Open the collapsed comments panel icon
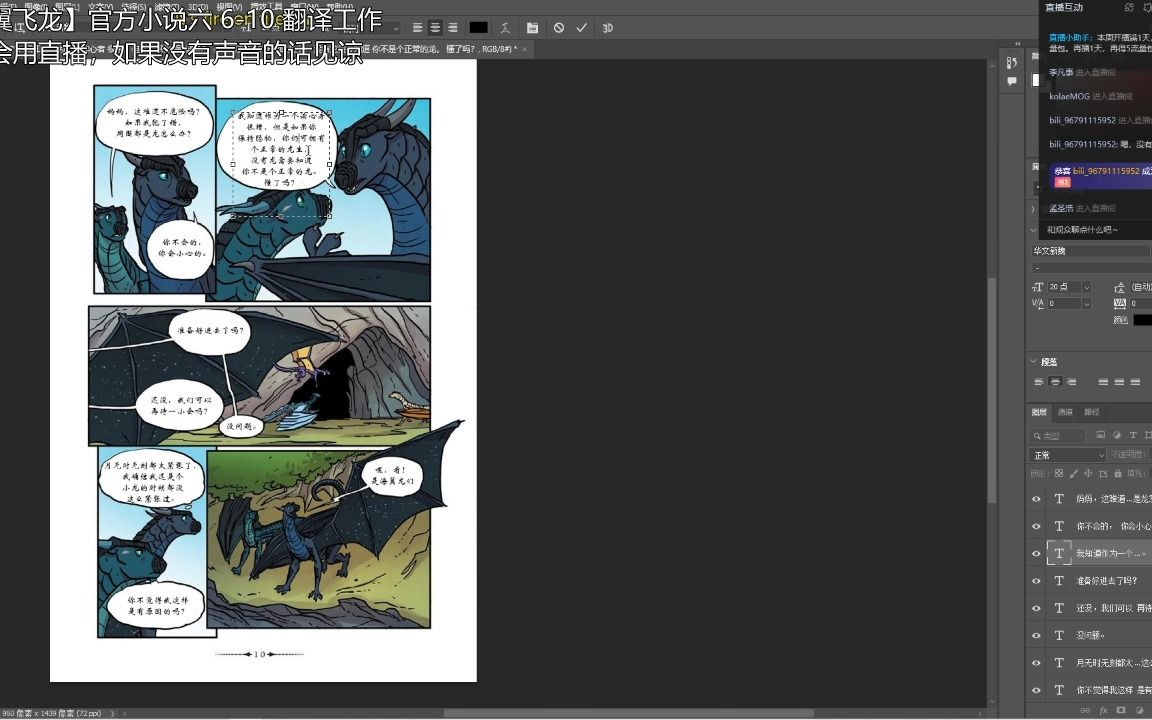 click(x=1012, y=81)
